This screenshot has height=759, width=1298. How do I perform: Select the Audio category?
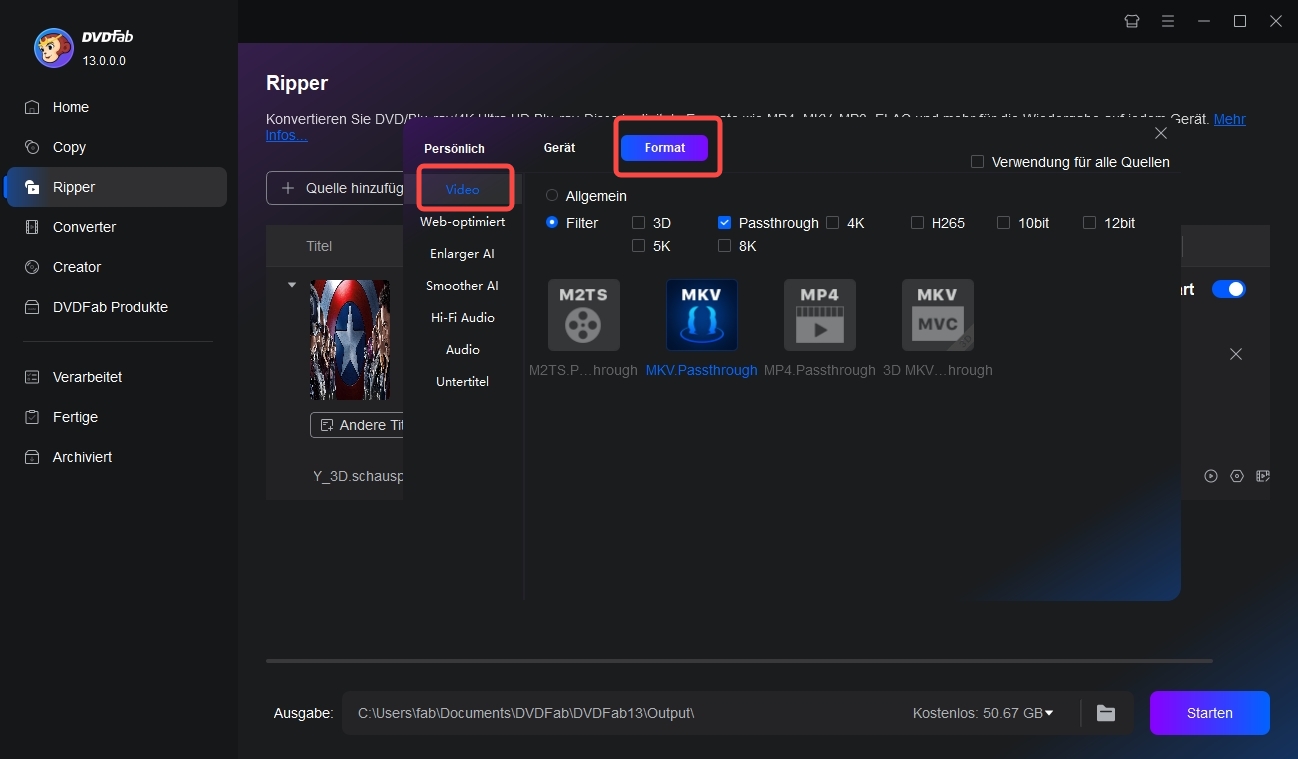[462, 350]
